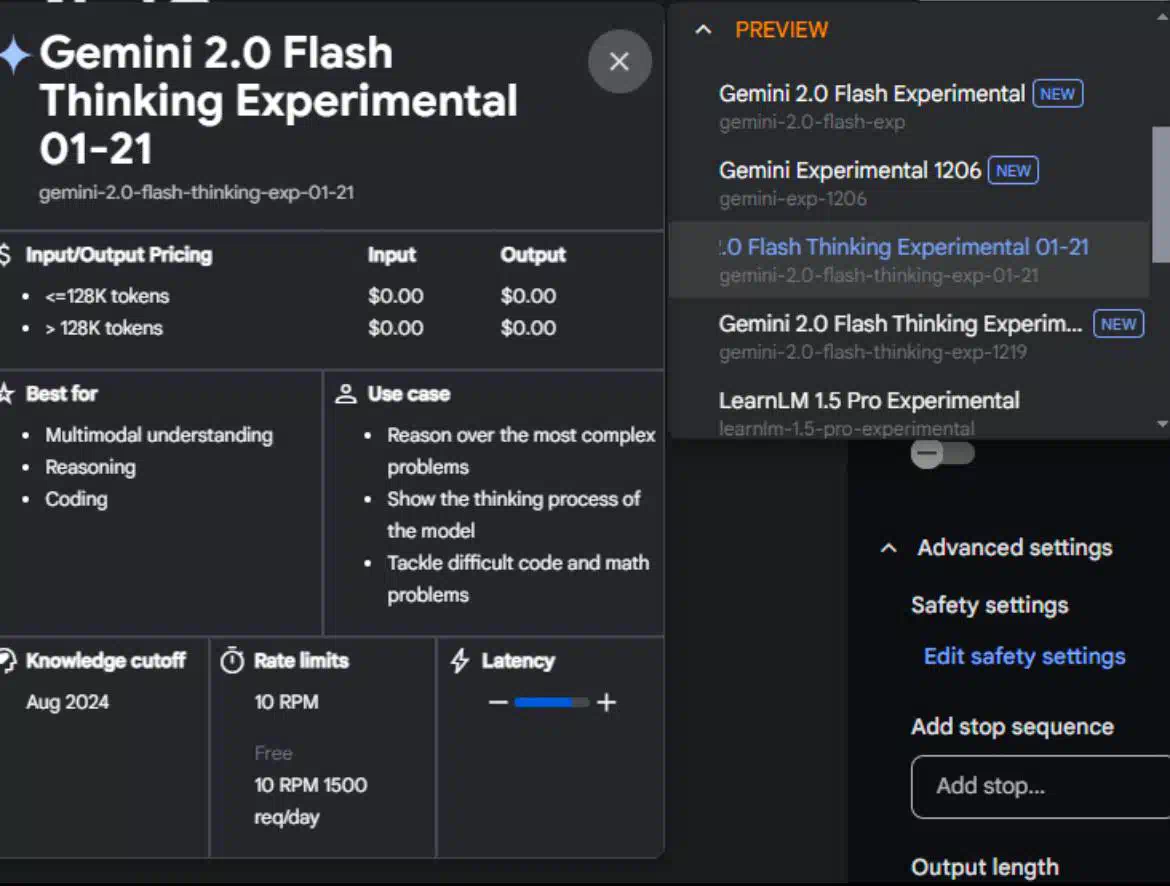Click the Rate limits timer icon
This screenshot has width=1170, height=886.
pos(232,661)
